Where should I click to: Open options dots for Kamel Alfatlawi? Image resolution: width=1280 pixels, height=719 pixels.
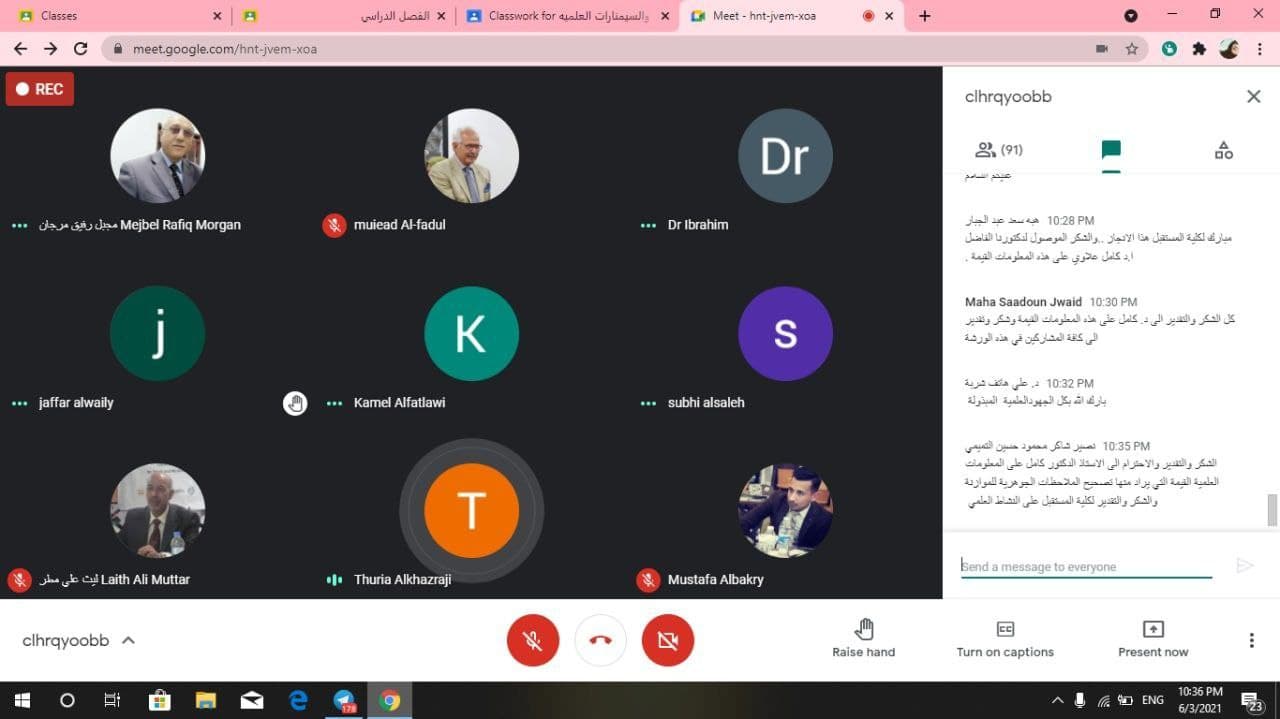(334, 403)
